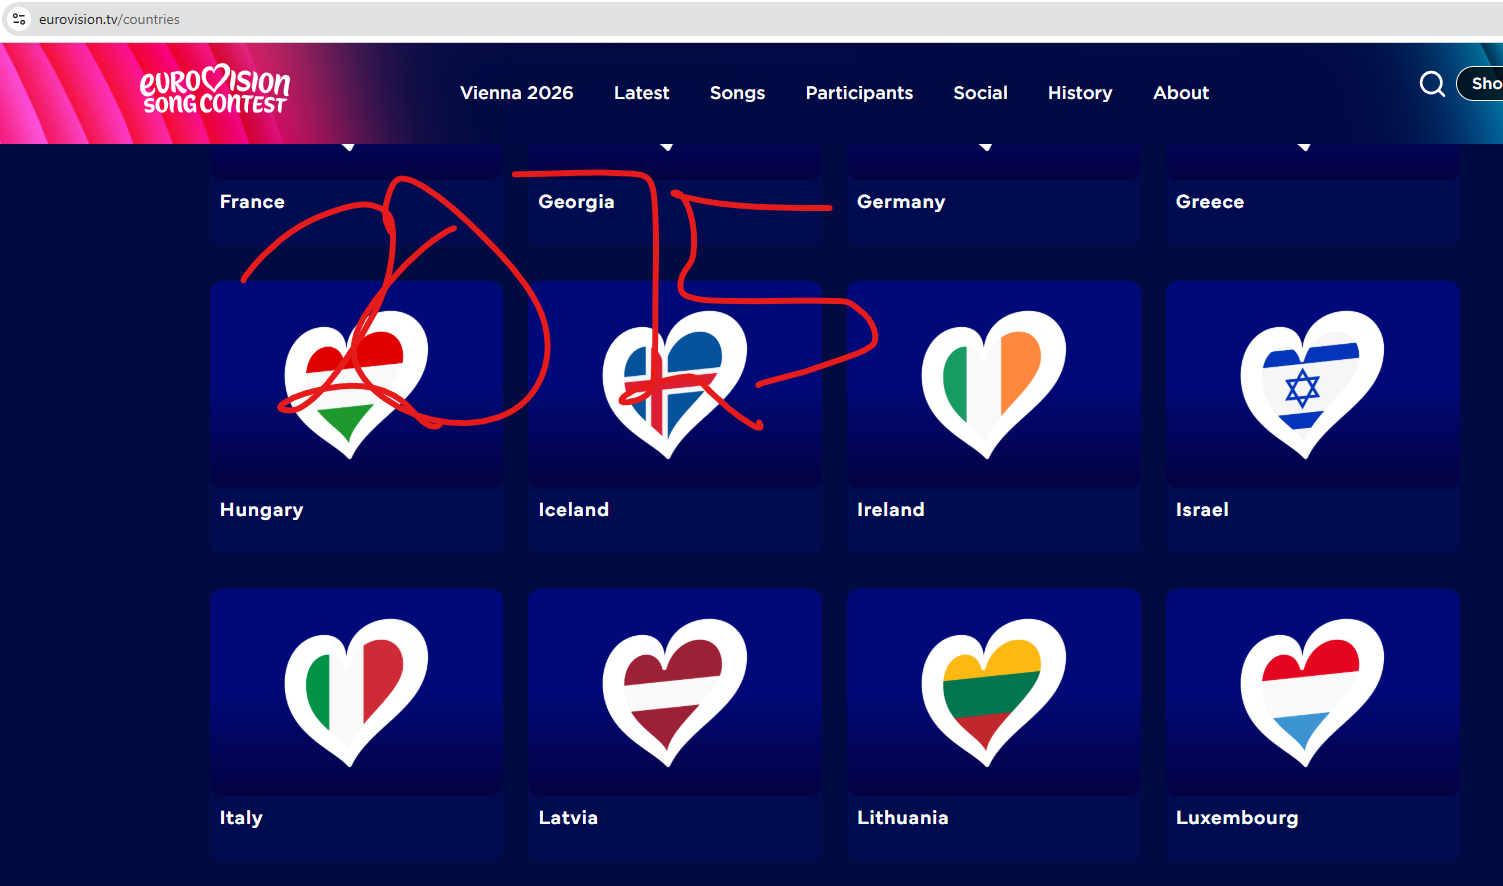Click the Eurovision Song Contest logo

point(215,90)
